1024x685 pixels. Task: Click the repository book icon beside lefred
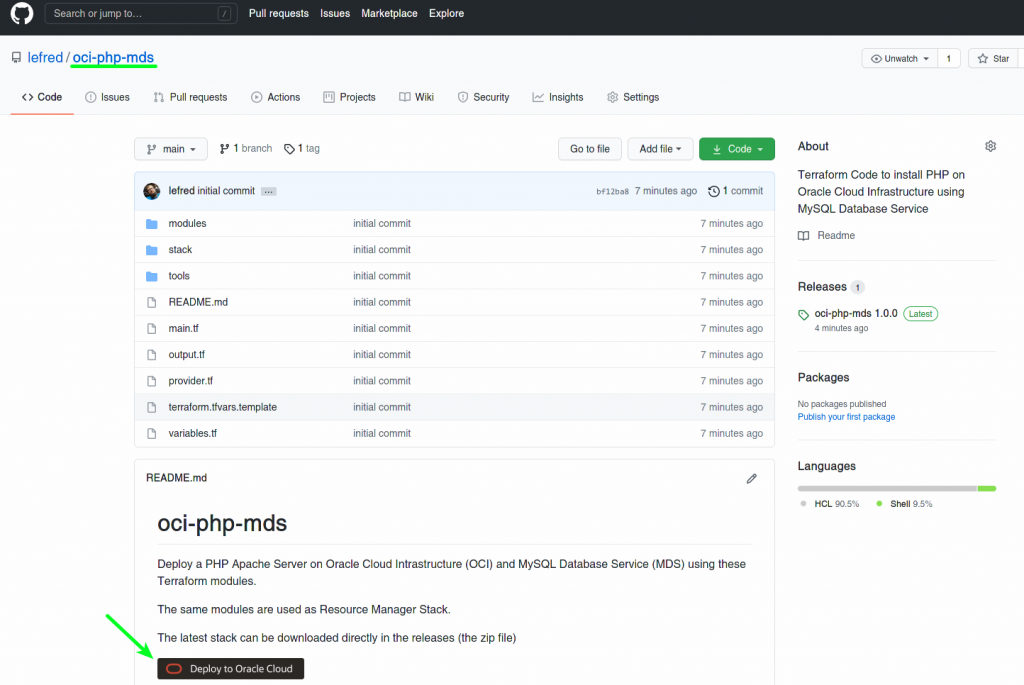pyautogui.click(x=16, y=58)
